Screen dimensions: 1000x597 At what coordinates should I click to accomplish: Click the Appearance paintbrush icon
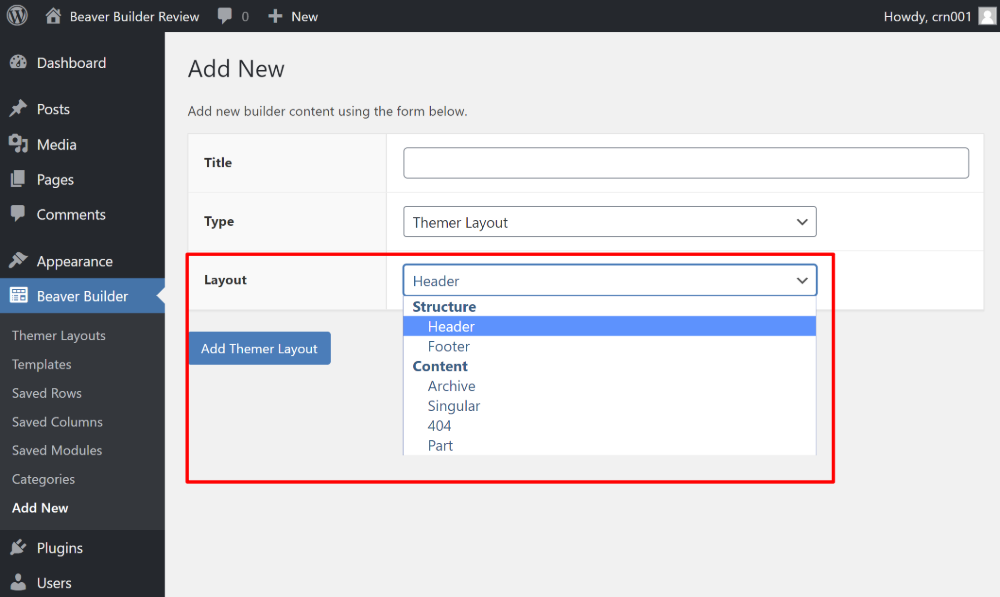18,260
